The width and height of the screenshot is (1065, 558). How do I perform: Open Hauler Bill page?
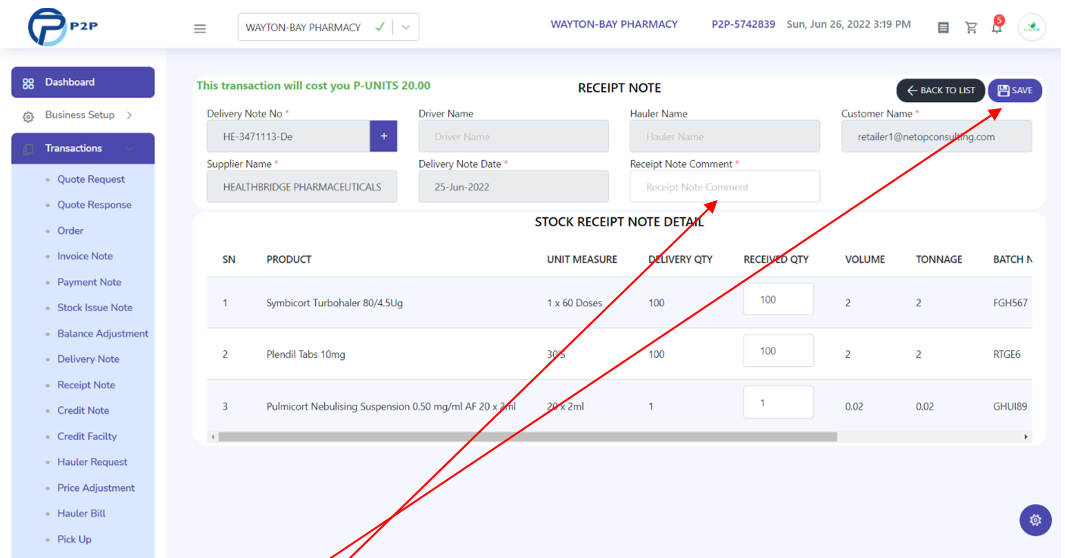pyautogui.click(x=82, y=514)
